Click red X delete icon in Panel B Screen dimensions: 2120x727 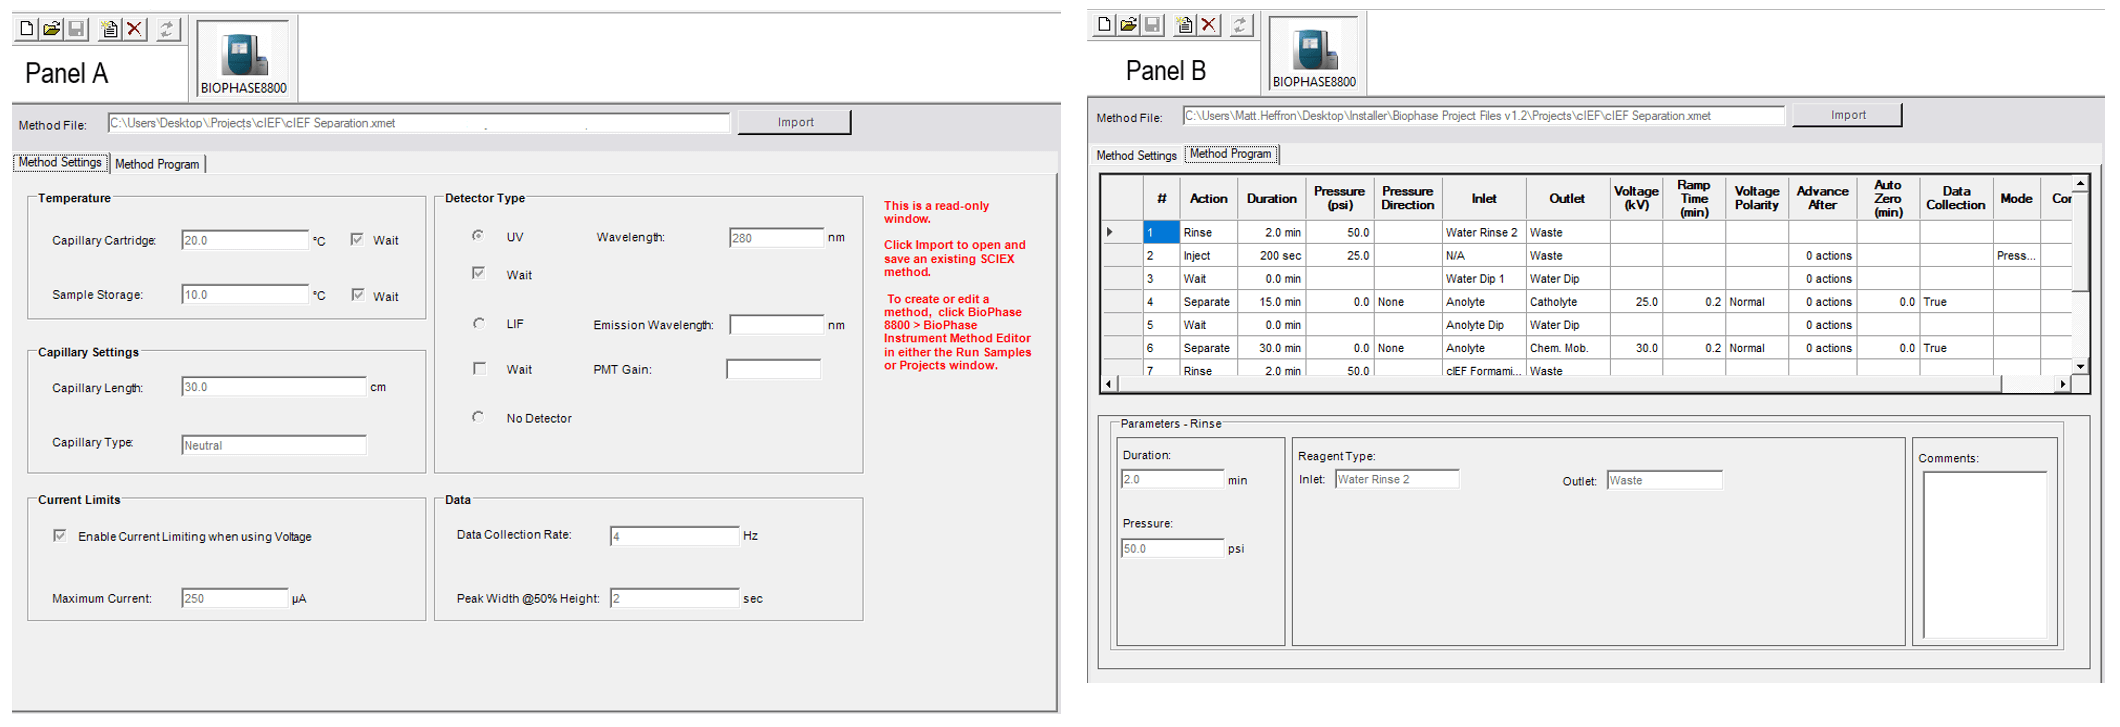point(1209,24)
